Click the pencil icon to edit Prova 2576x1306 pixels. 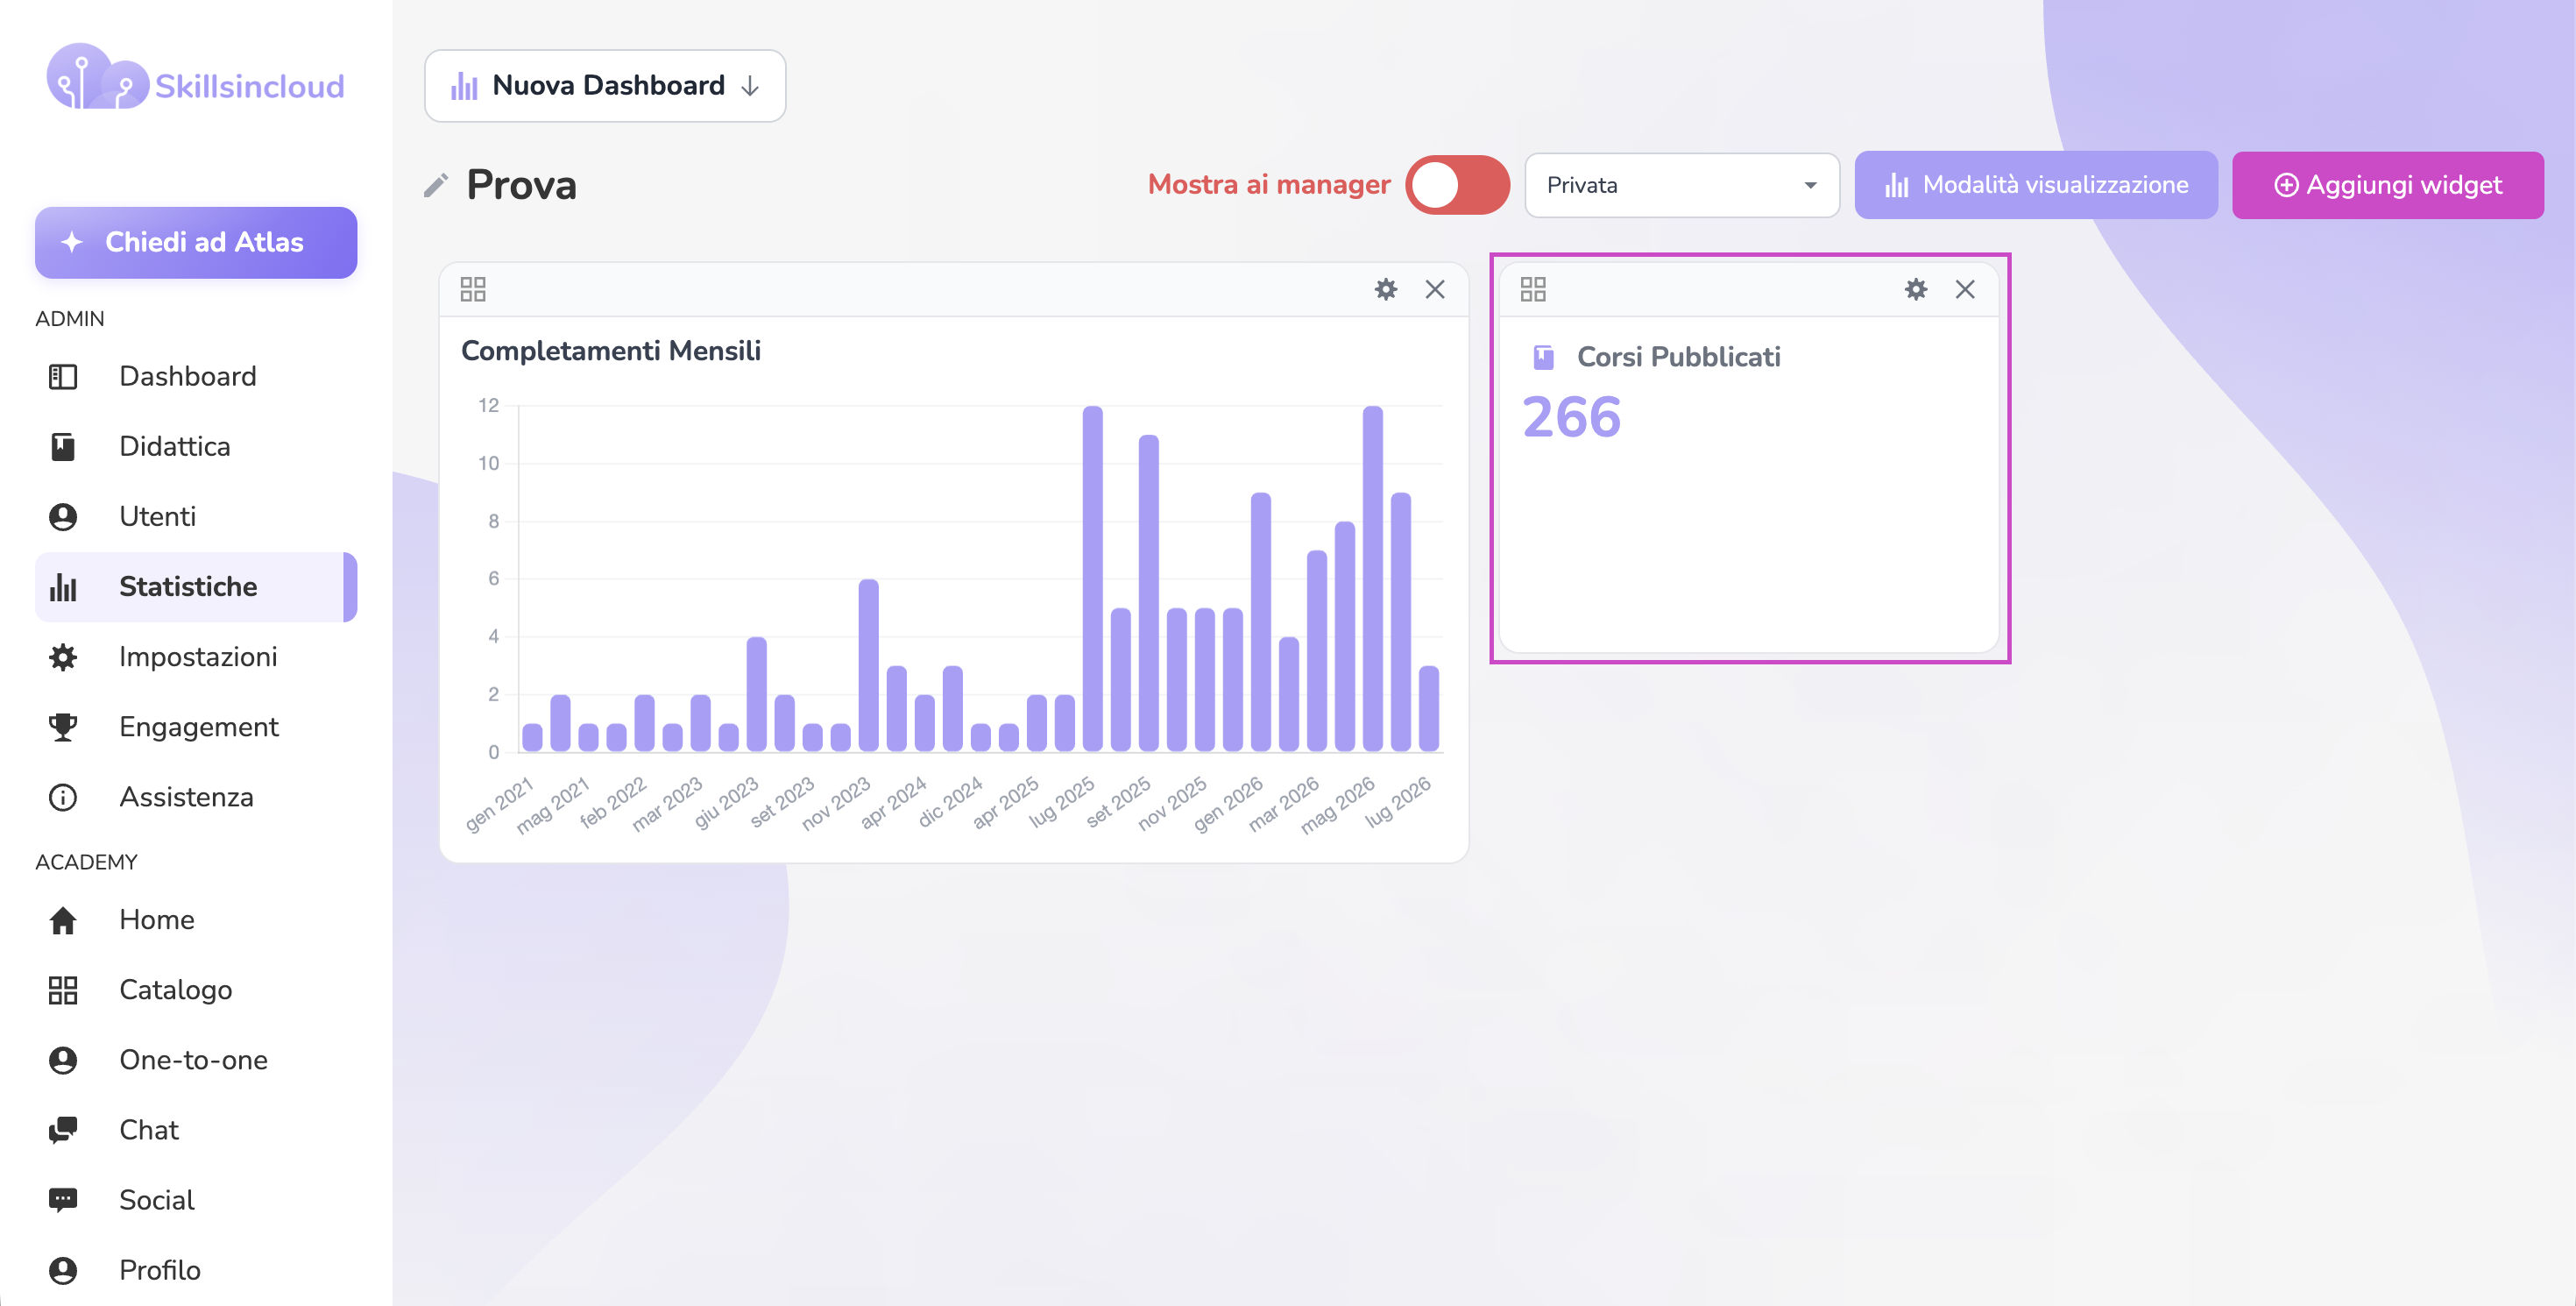coord(436,185)
